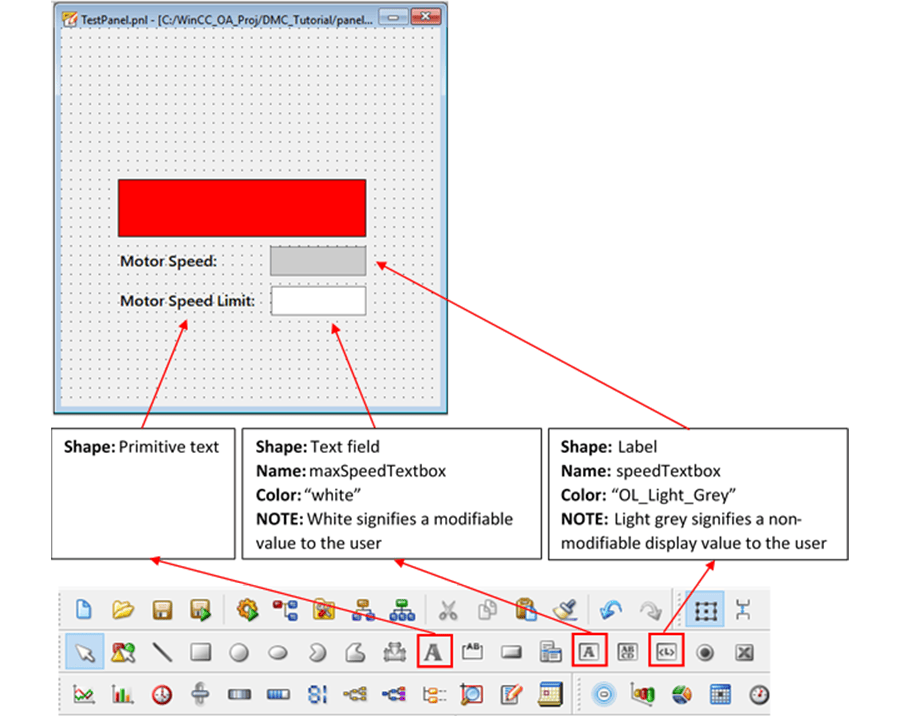Toggle the snap alignment icon next to grid
This screenshot has height=716, width=900.
(x=743, y=610)
